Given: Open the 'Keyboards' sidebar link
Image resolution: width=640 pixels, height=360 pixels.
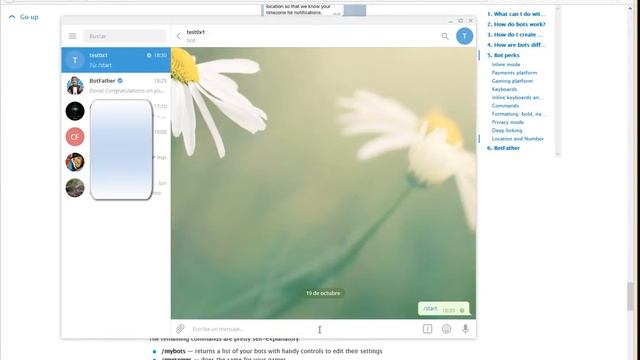Looking at the screenshot, I should (504, 89).
